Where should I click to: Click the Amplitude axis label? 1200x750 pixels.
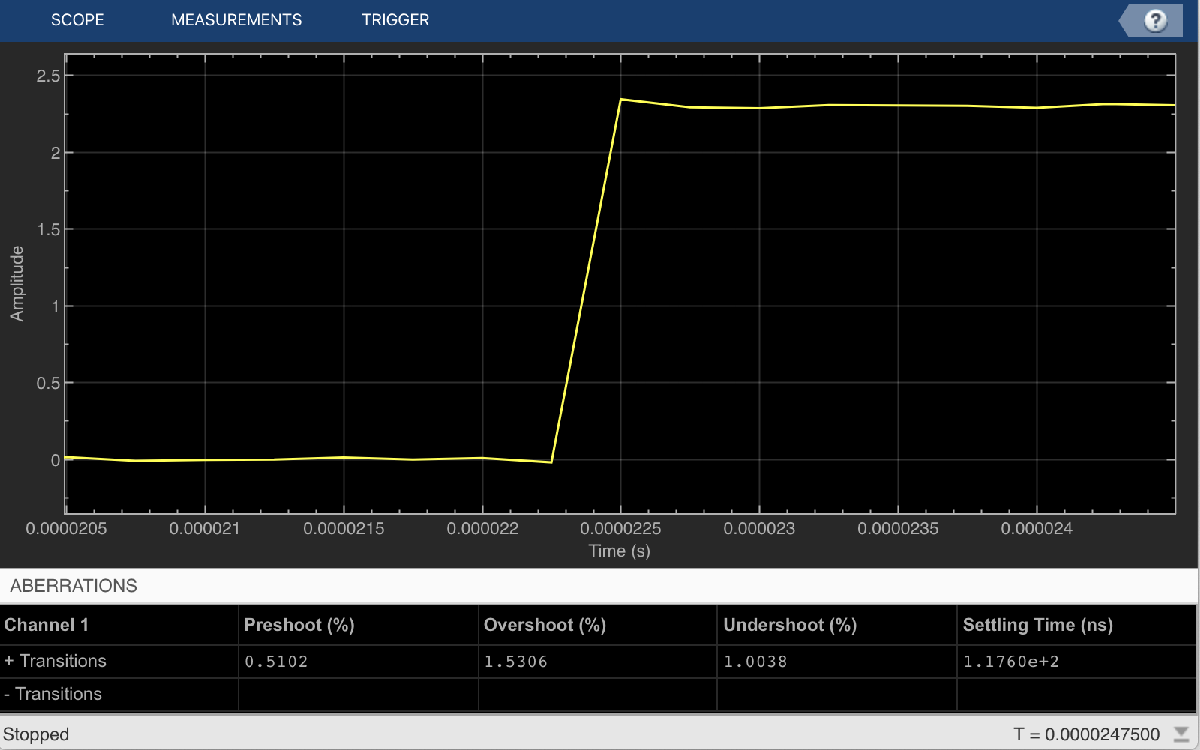click(x=17, y=284)
